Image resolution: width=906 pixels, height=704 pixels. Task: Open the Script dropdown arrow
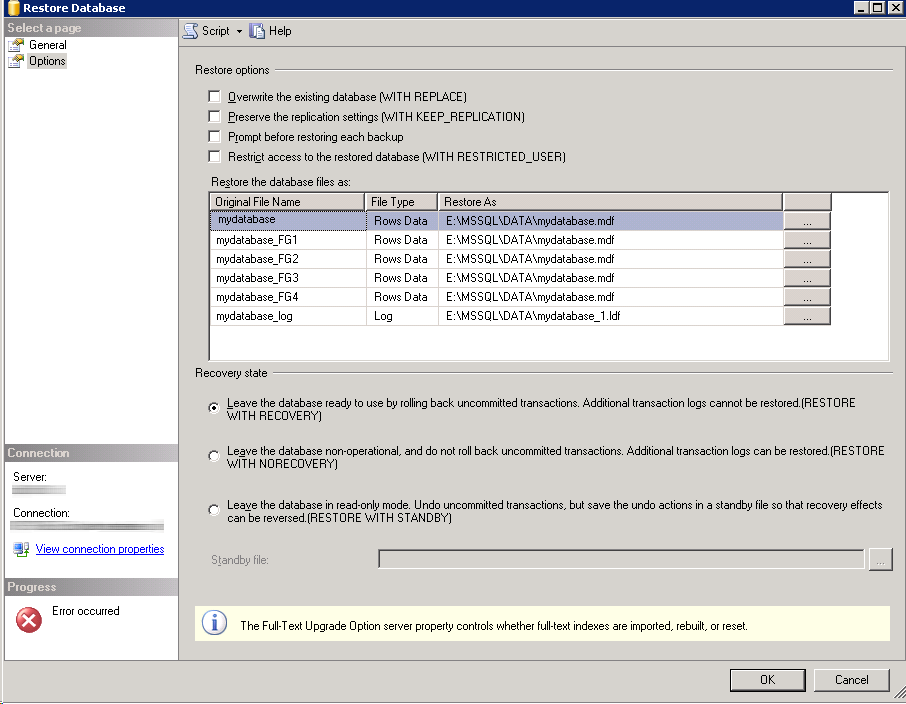pyautogui.click(x=239, y=32)
